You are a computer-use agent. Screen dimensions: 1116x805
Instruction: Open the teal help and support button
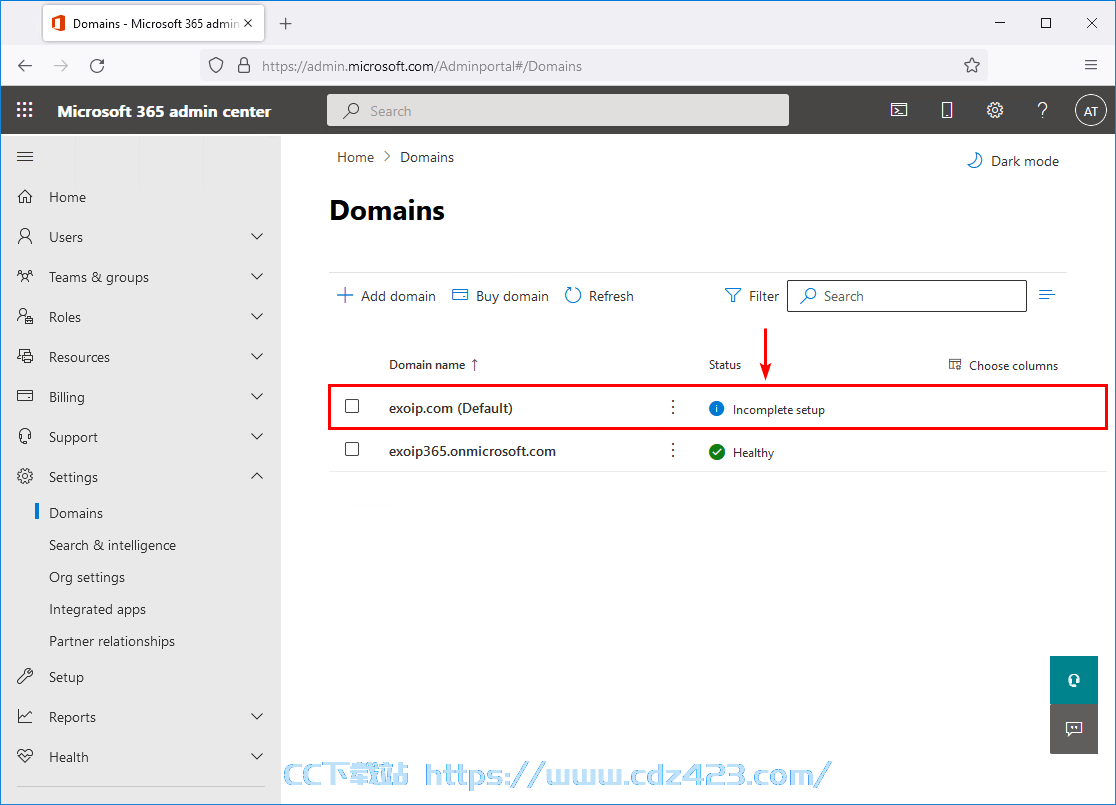coord(1073,680)
